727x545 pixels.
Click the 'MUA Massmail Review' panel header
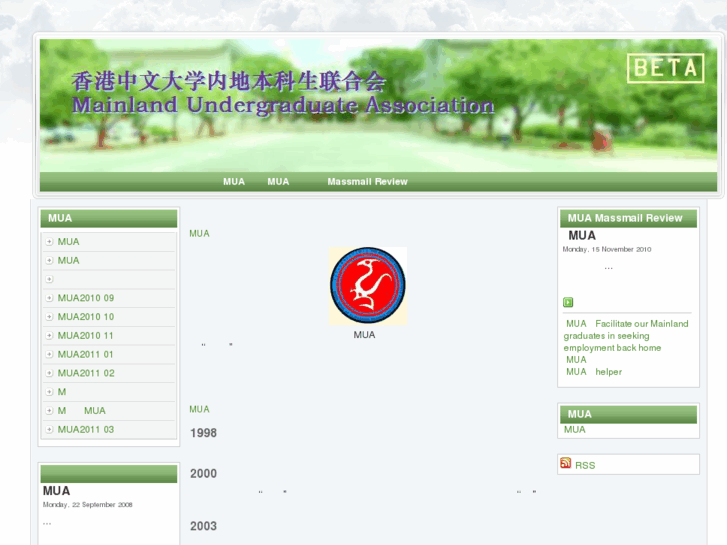[x=628, y=218]
